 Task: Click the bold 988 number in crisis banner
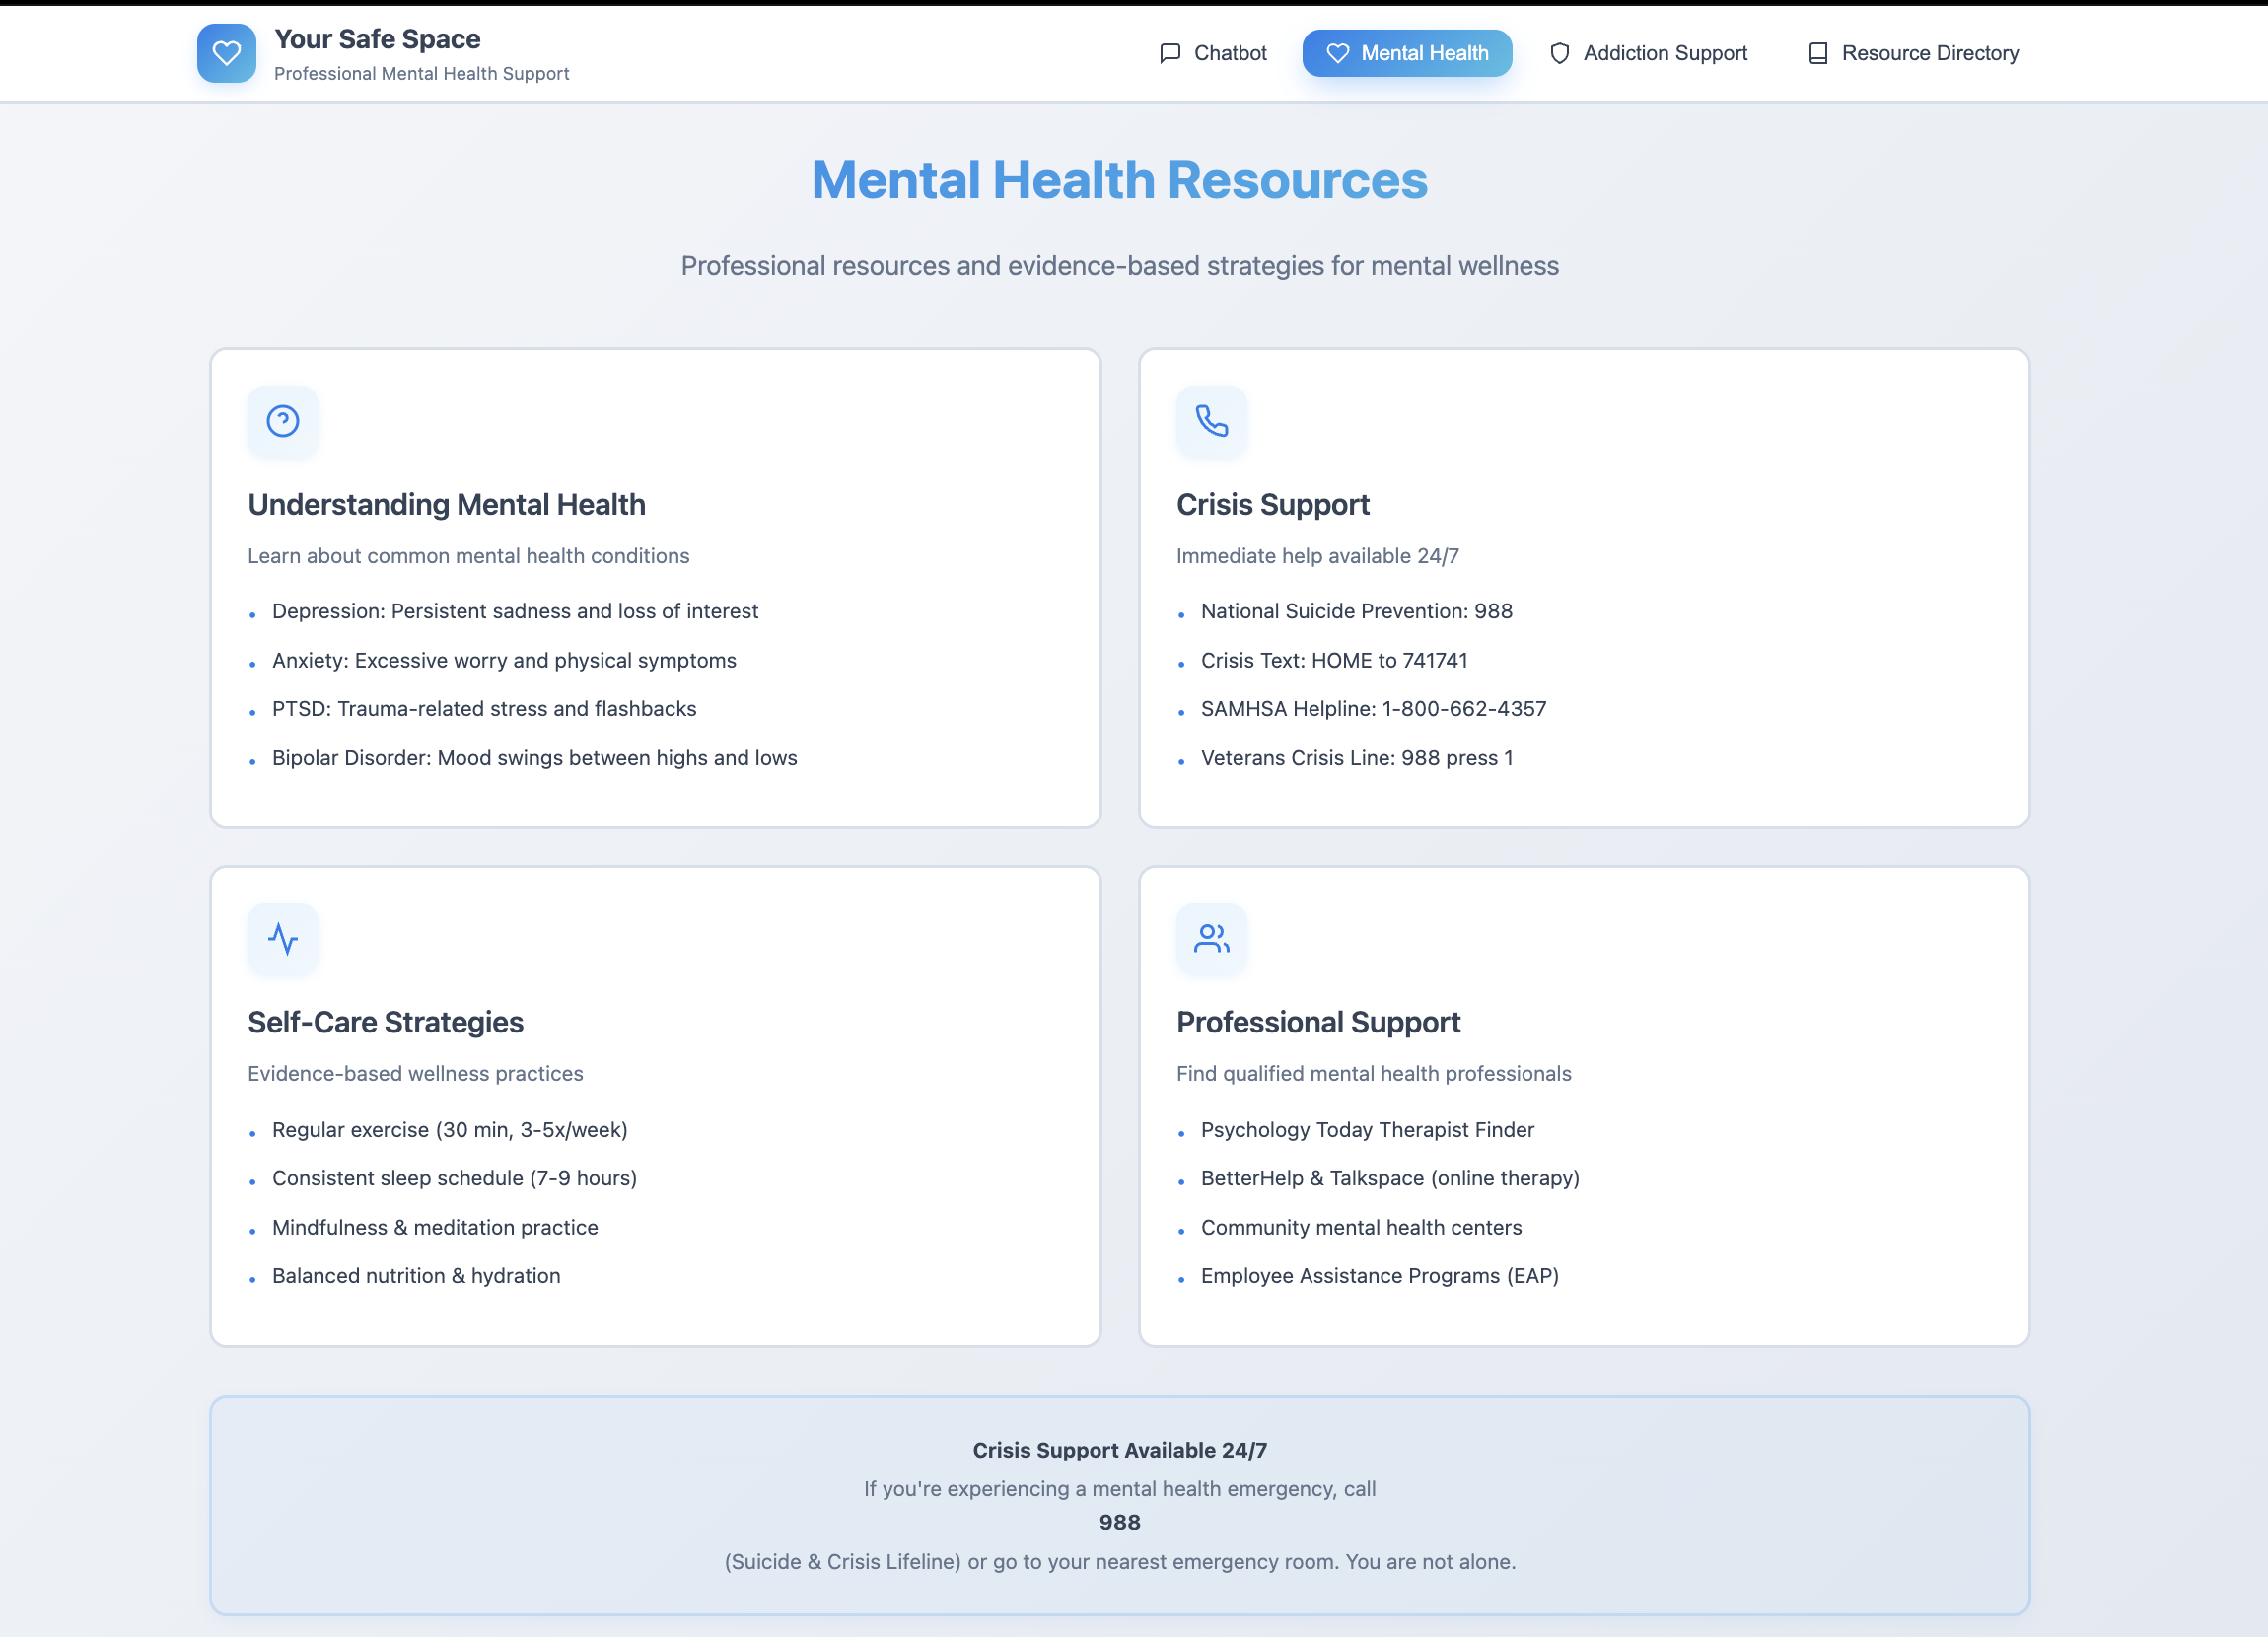click(1119, 1522)
